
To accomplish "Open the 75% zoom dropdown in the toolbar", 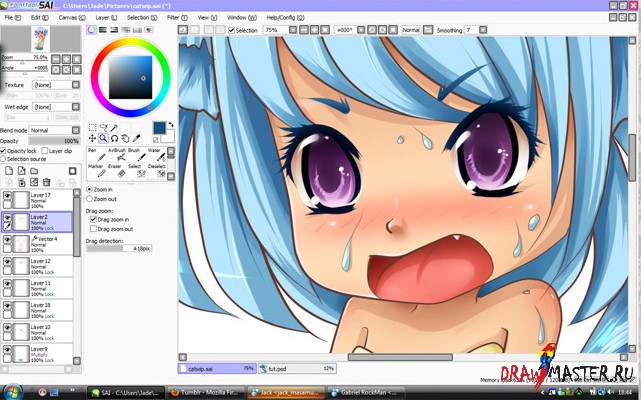I will pyautogui.click(x=293, y=30).
